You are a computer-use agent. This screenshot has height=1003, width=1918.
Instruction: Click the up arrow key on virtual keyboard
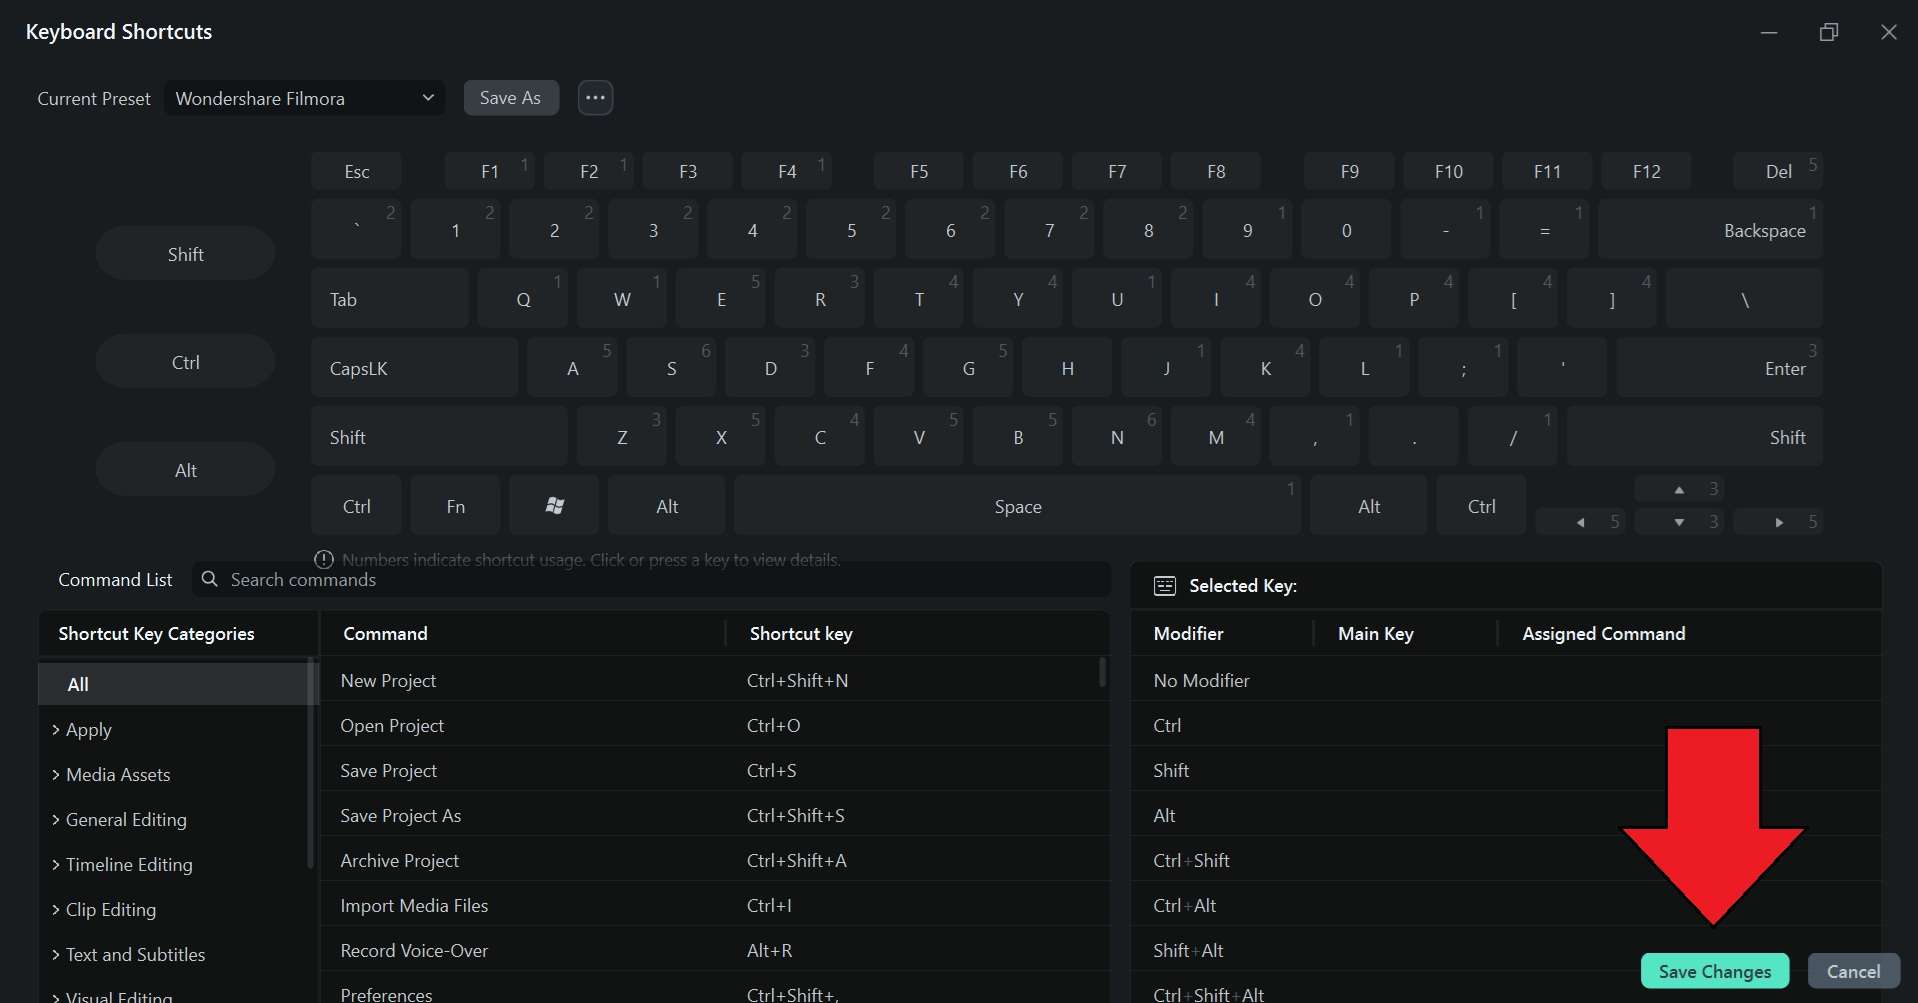pos(1679,489)
